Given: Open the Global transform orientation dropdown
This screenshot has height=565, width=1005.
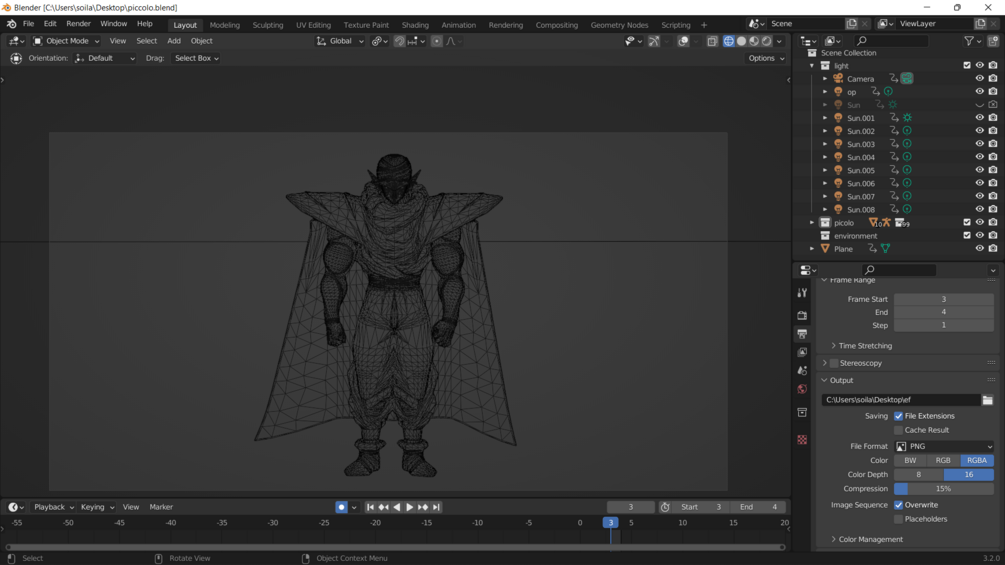Looking at the screenshot, I should tap(340, 41).
